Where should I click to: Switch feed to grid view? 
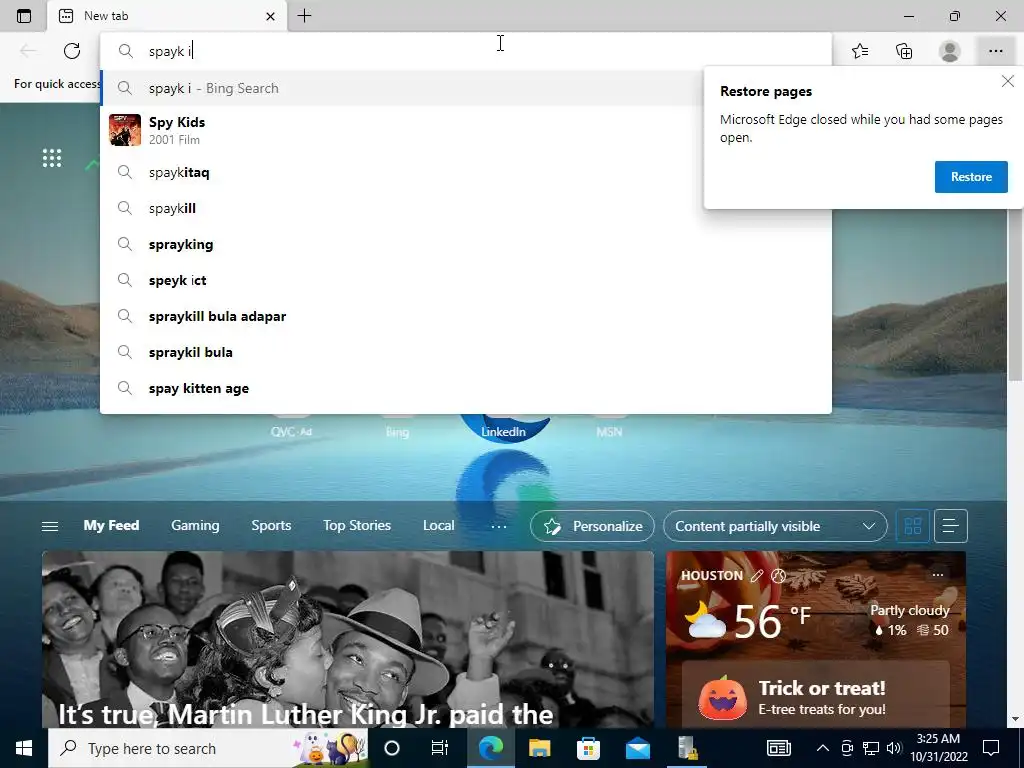tap(912, 526)
